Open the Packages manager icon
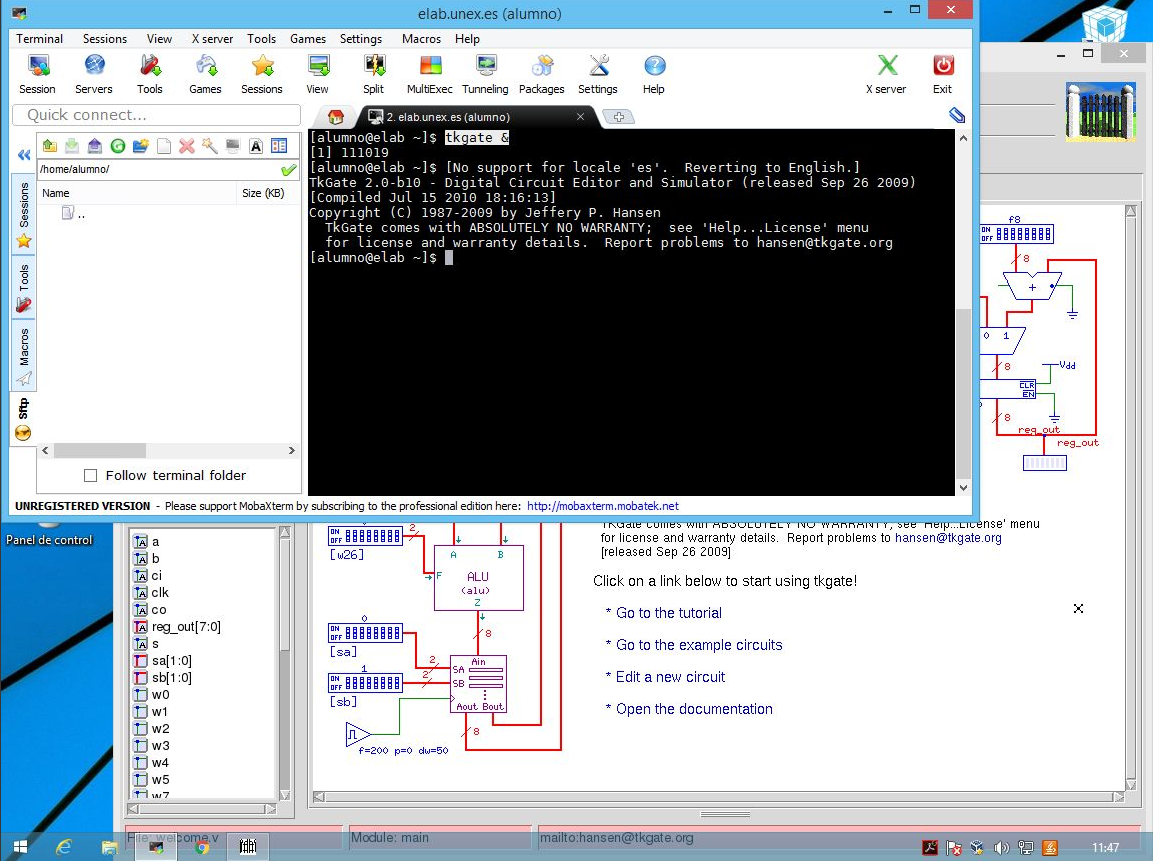This screenshot has width=1153, height=861. [542, 74]
